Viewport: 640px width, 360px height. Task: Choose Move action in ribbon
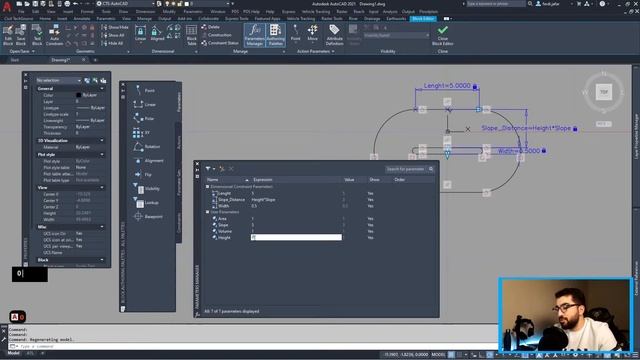[x=313, y=33]
